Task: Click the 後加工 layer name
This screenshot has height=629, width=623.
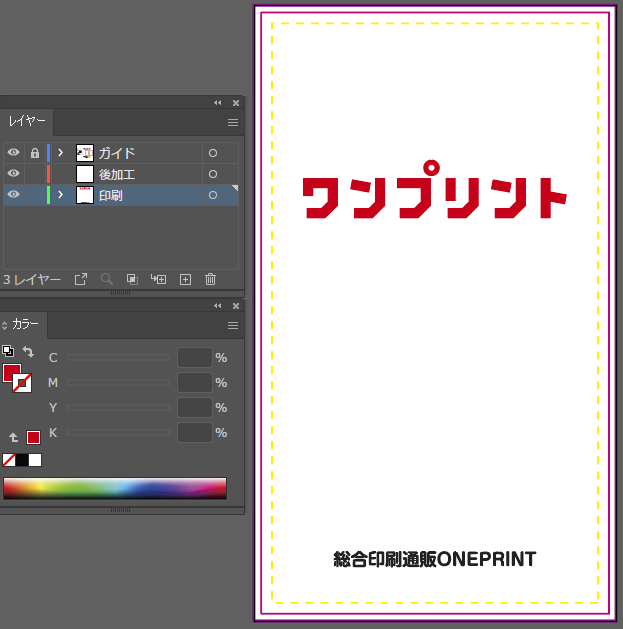Action: (x=117, y=174)
